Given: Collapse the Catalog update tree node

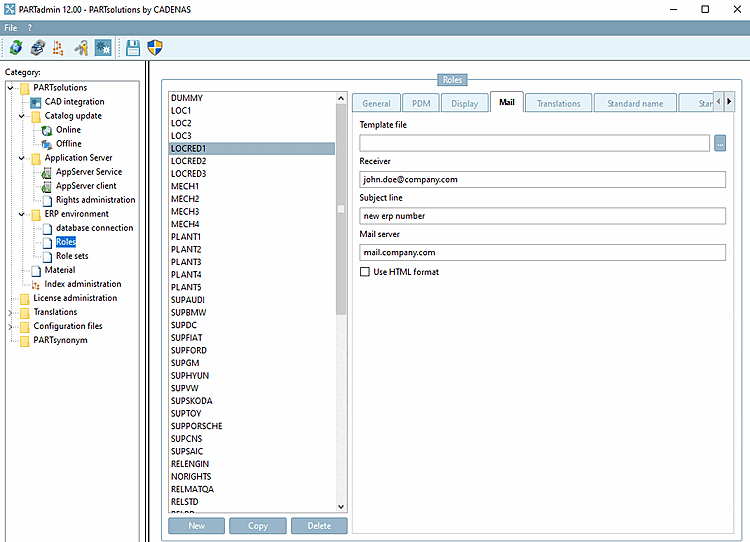Looking at the screenshot, I should [x=23, y=116].
